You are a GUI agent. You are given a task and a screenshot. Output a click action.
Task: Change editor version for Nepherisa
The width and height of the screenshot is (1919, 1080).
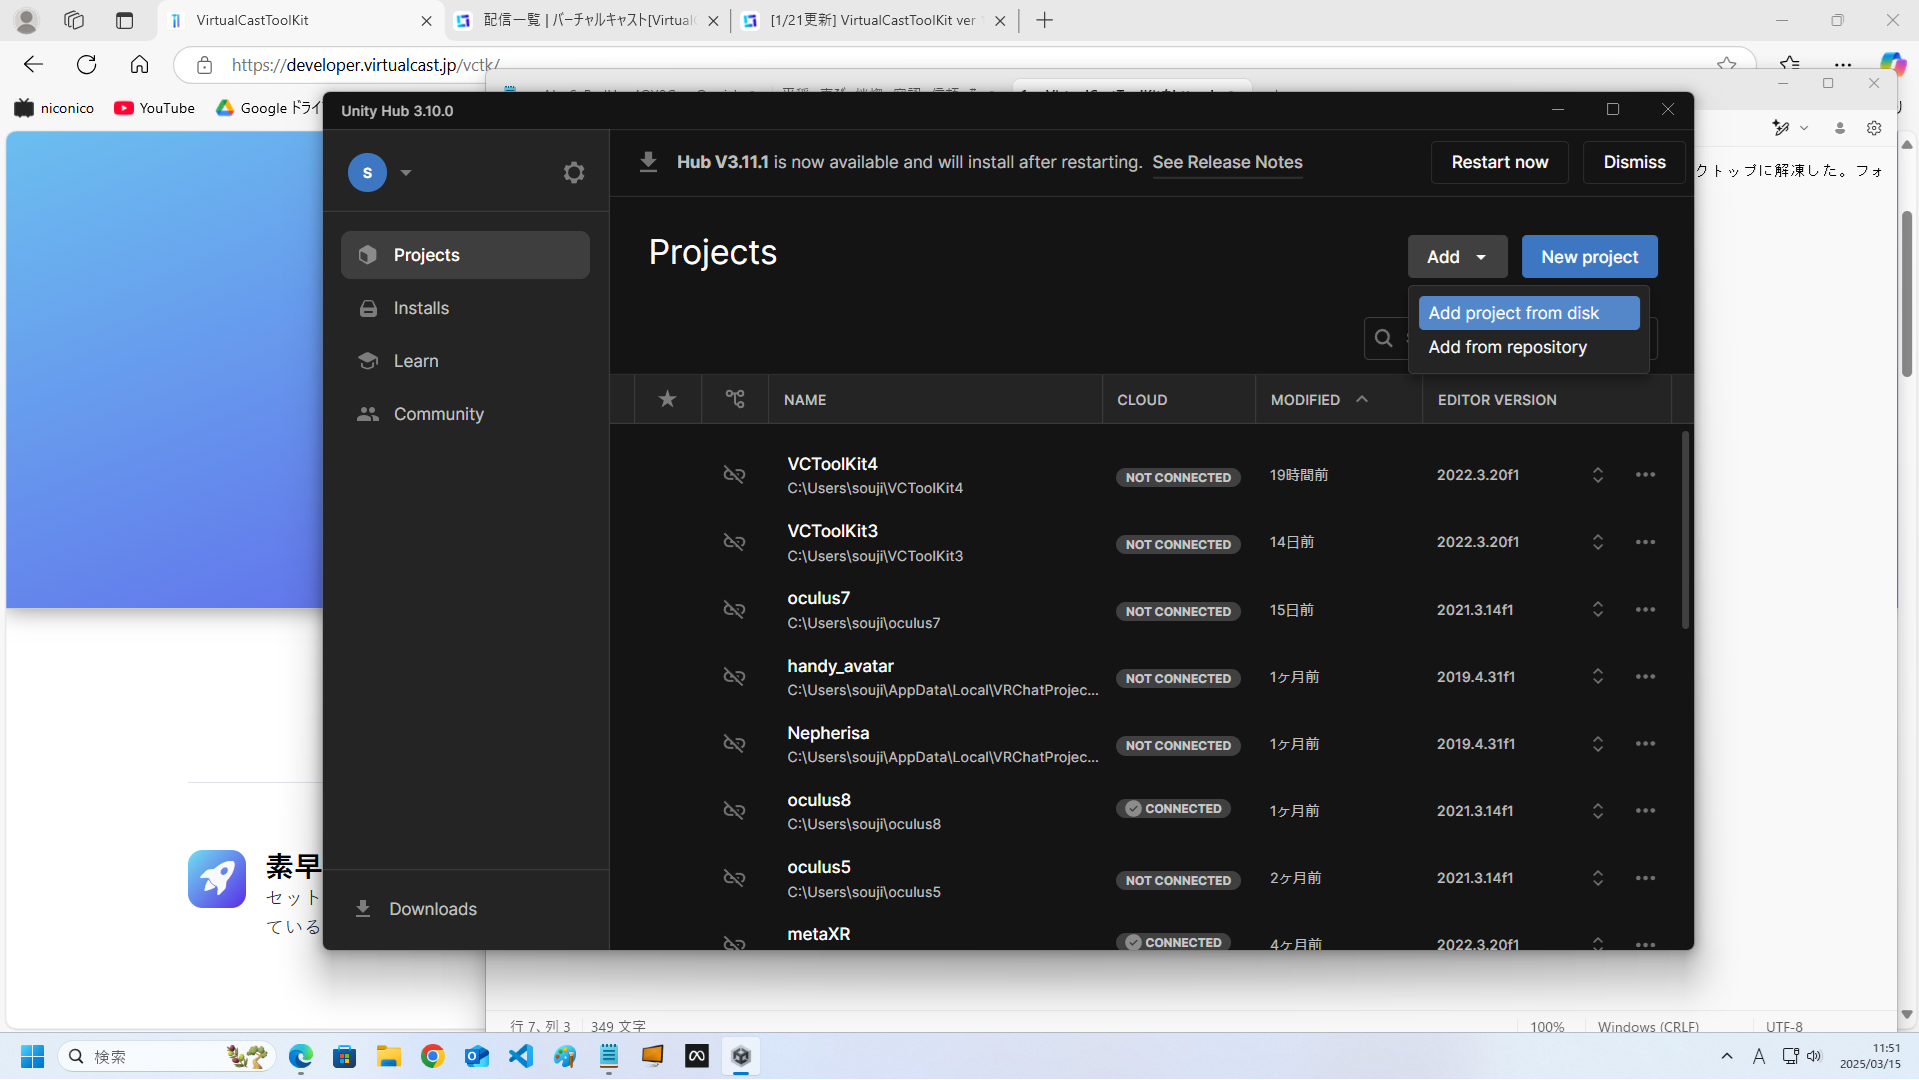coord(1597,744)
